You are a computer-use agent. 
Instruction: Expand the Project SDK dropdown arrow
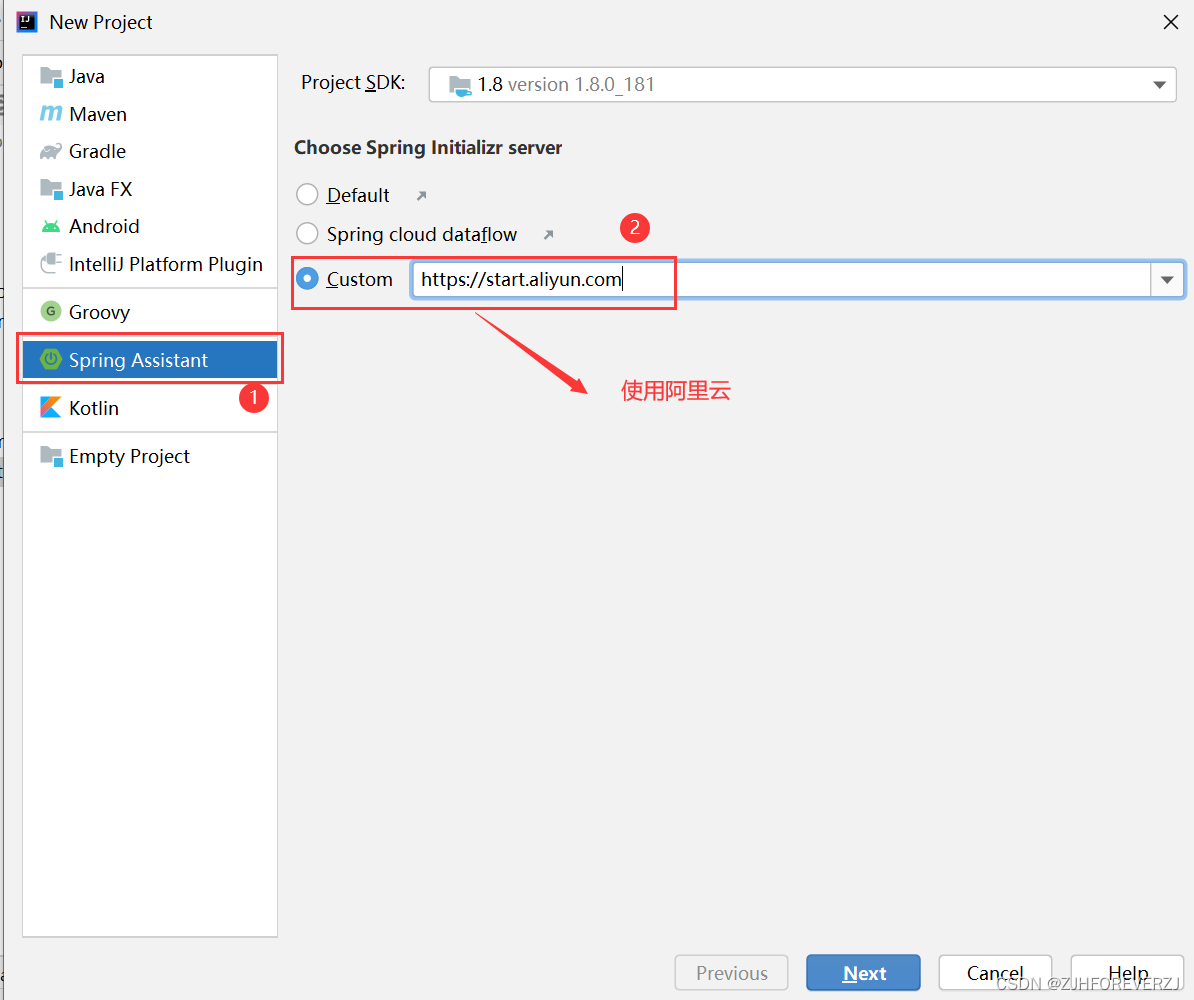click(1159, 85)
